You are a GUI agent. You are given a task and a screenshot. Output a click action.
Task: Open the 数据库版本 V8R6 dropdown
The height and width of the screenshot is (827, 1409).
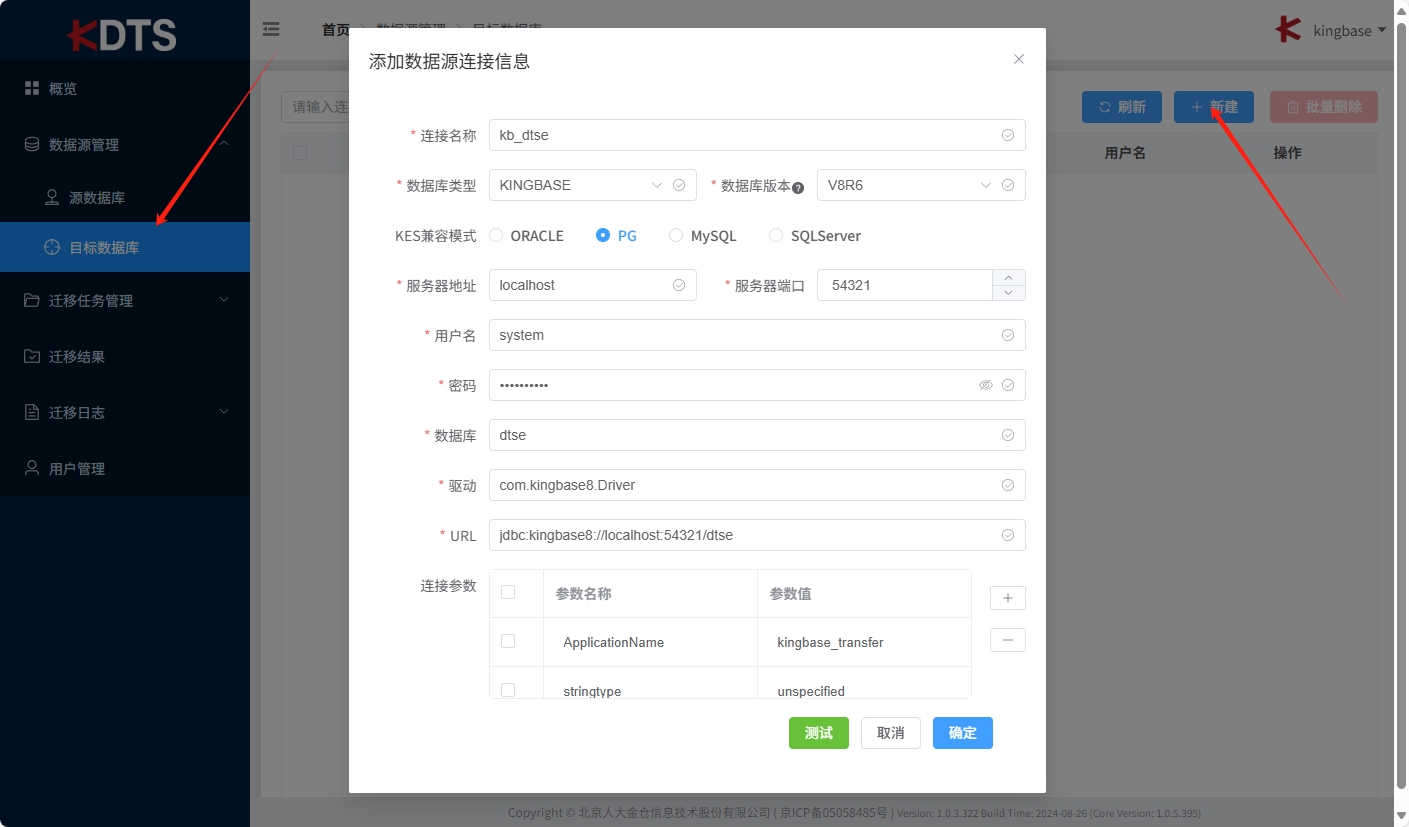[x=921, y=185]
